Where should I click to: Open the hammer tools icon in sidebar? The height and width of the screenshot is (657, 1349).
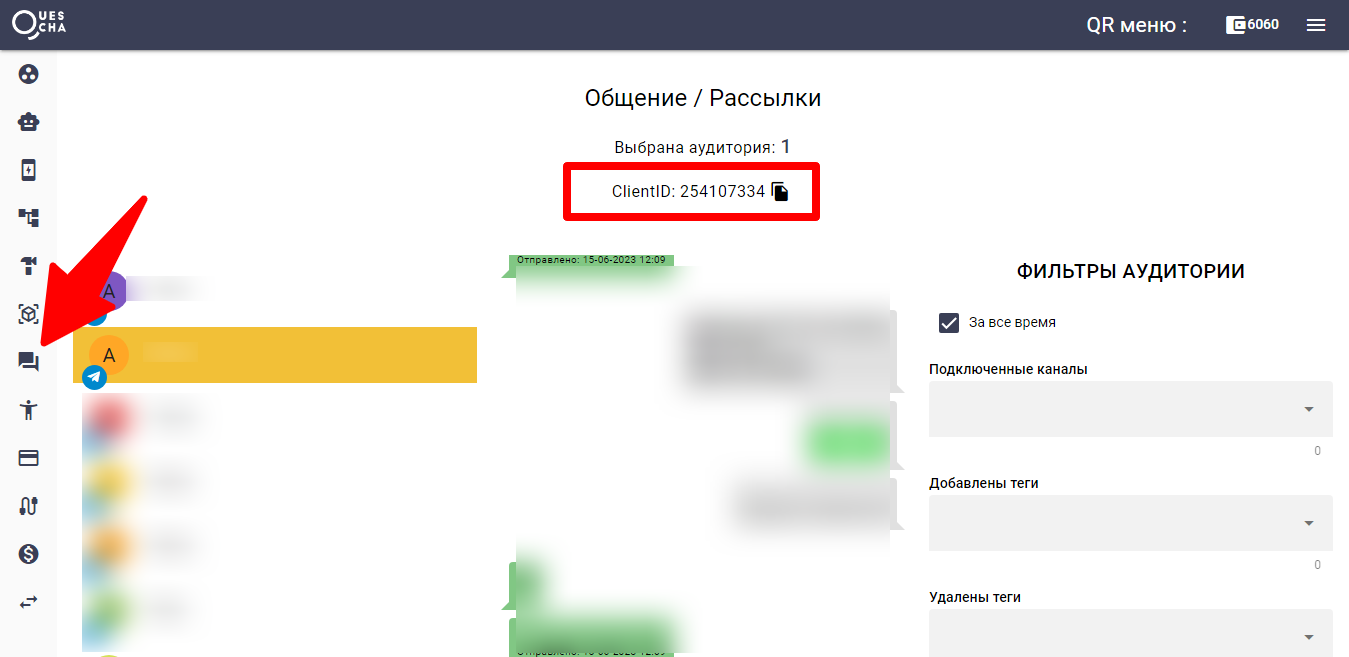(x=28, y=266)
